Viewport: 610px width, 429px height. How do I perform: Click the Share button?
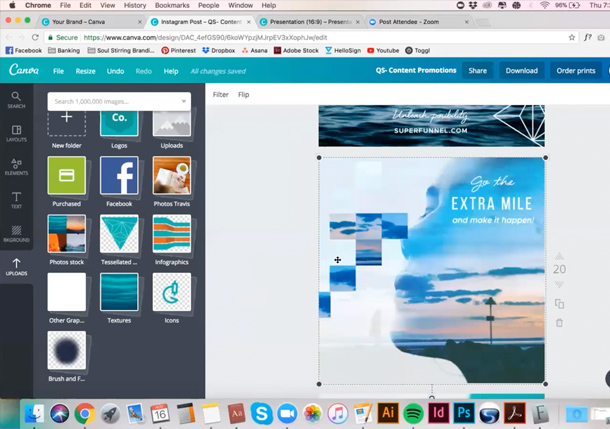[x=478, y=71]
